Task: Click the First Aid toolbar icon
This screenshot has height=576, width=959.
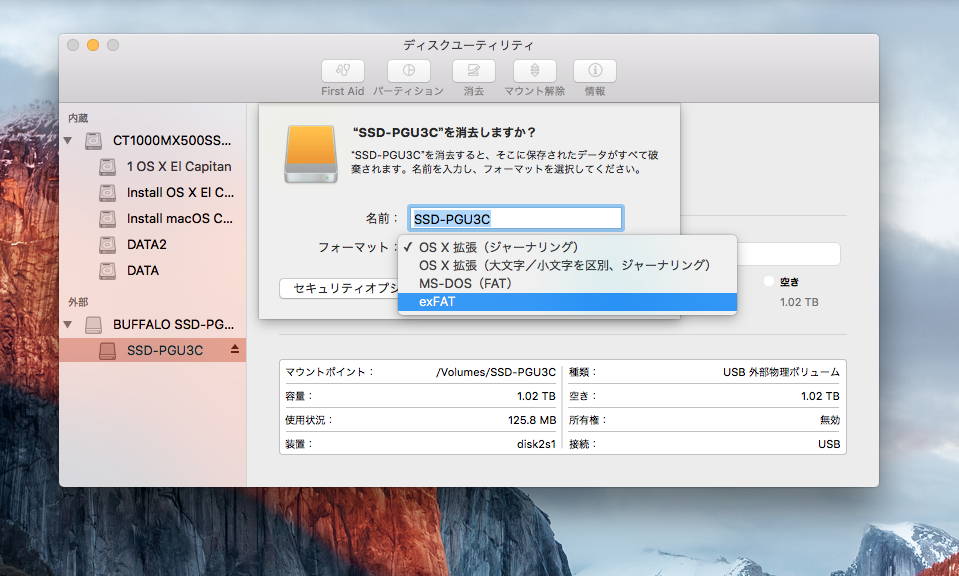Action: [x=342, y=71]
